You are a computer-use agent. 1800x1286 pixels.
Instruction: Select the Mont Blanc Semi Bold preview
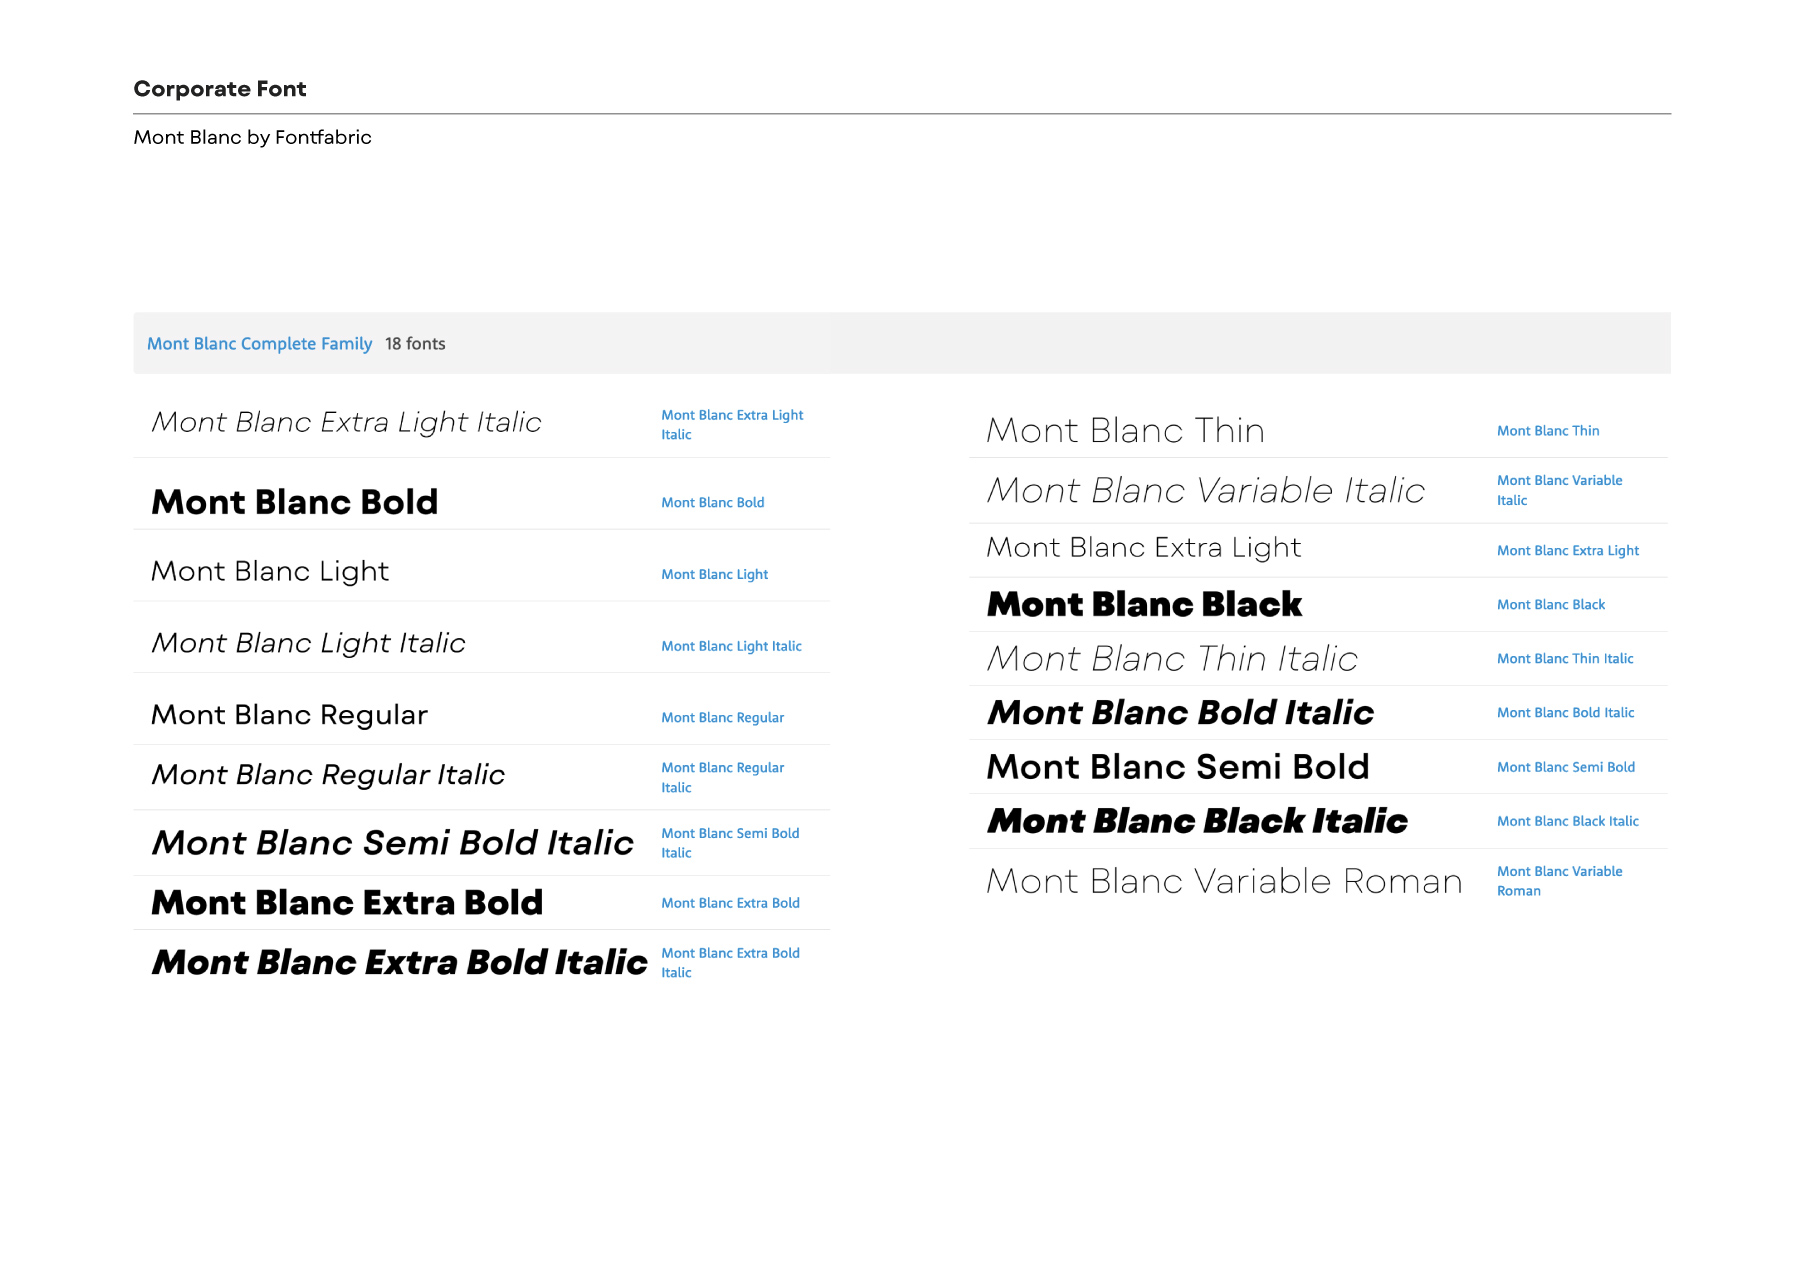1178,767
